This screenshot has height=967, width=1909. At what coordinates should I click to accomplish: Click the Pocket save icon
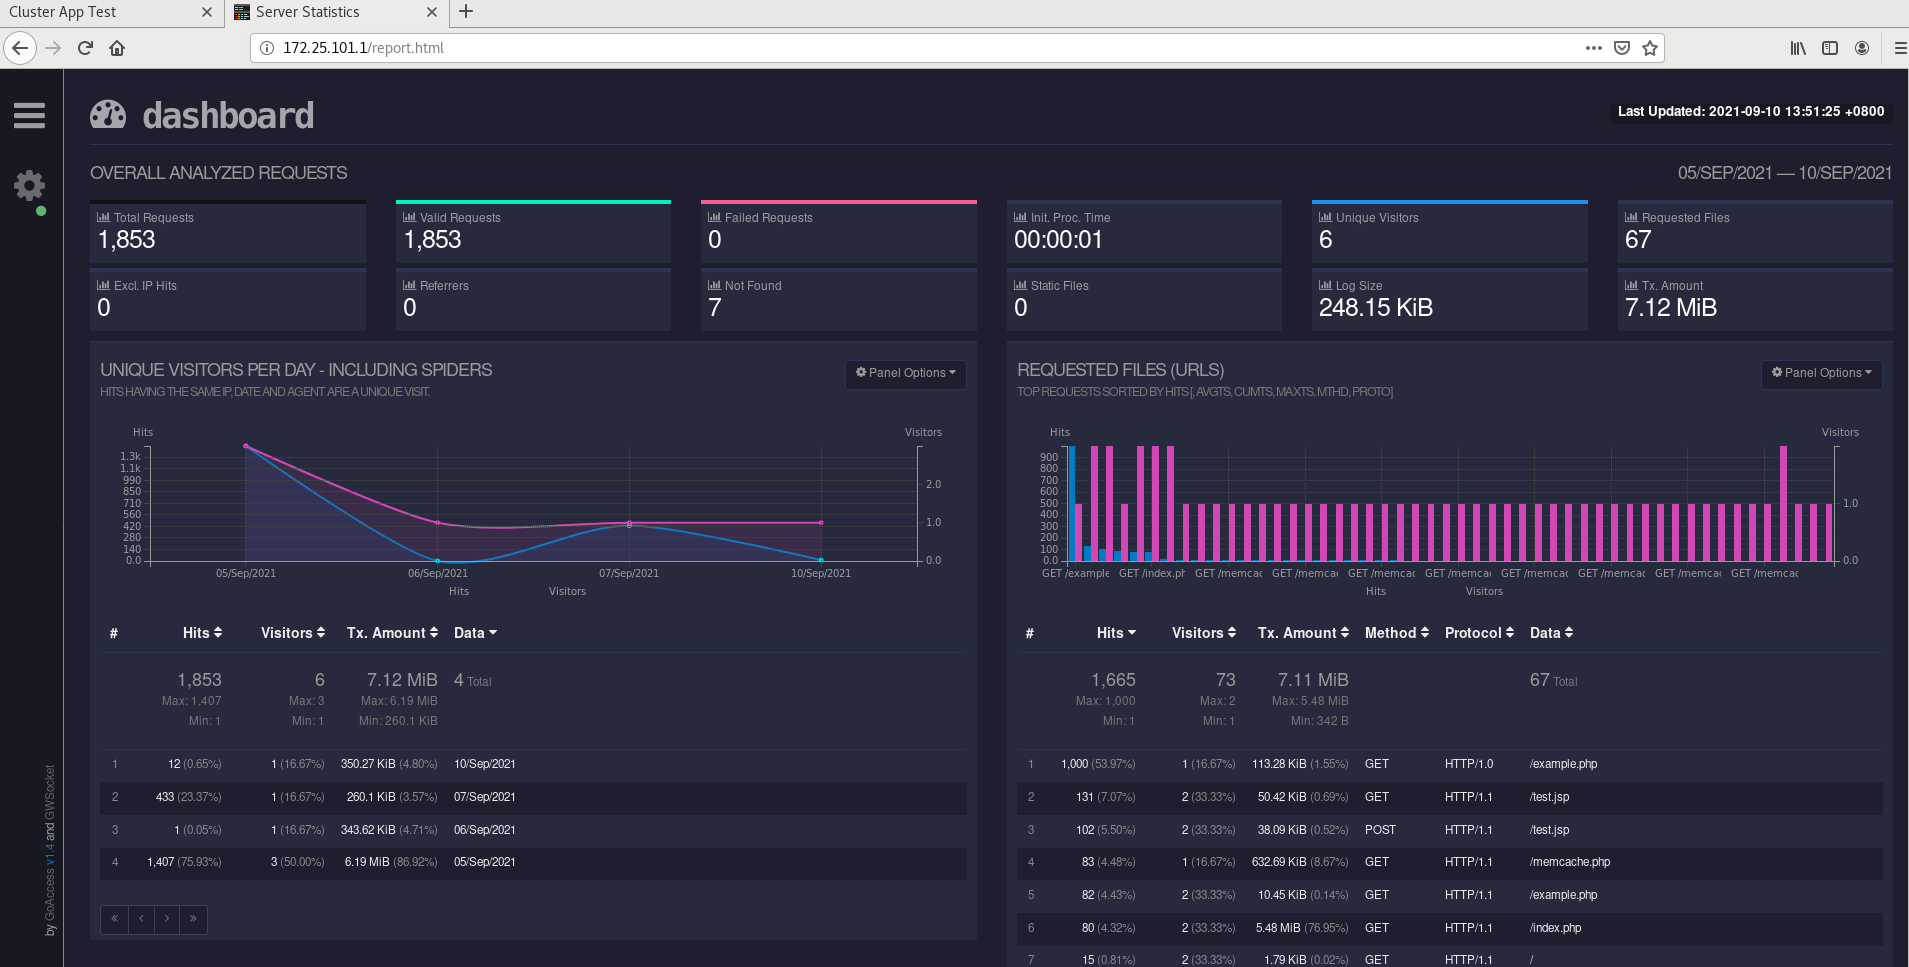point(1622,48)
